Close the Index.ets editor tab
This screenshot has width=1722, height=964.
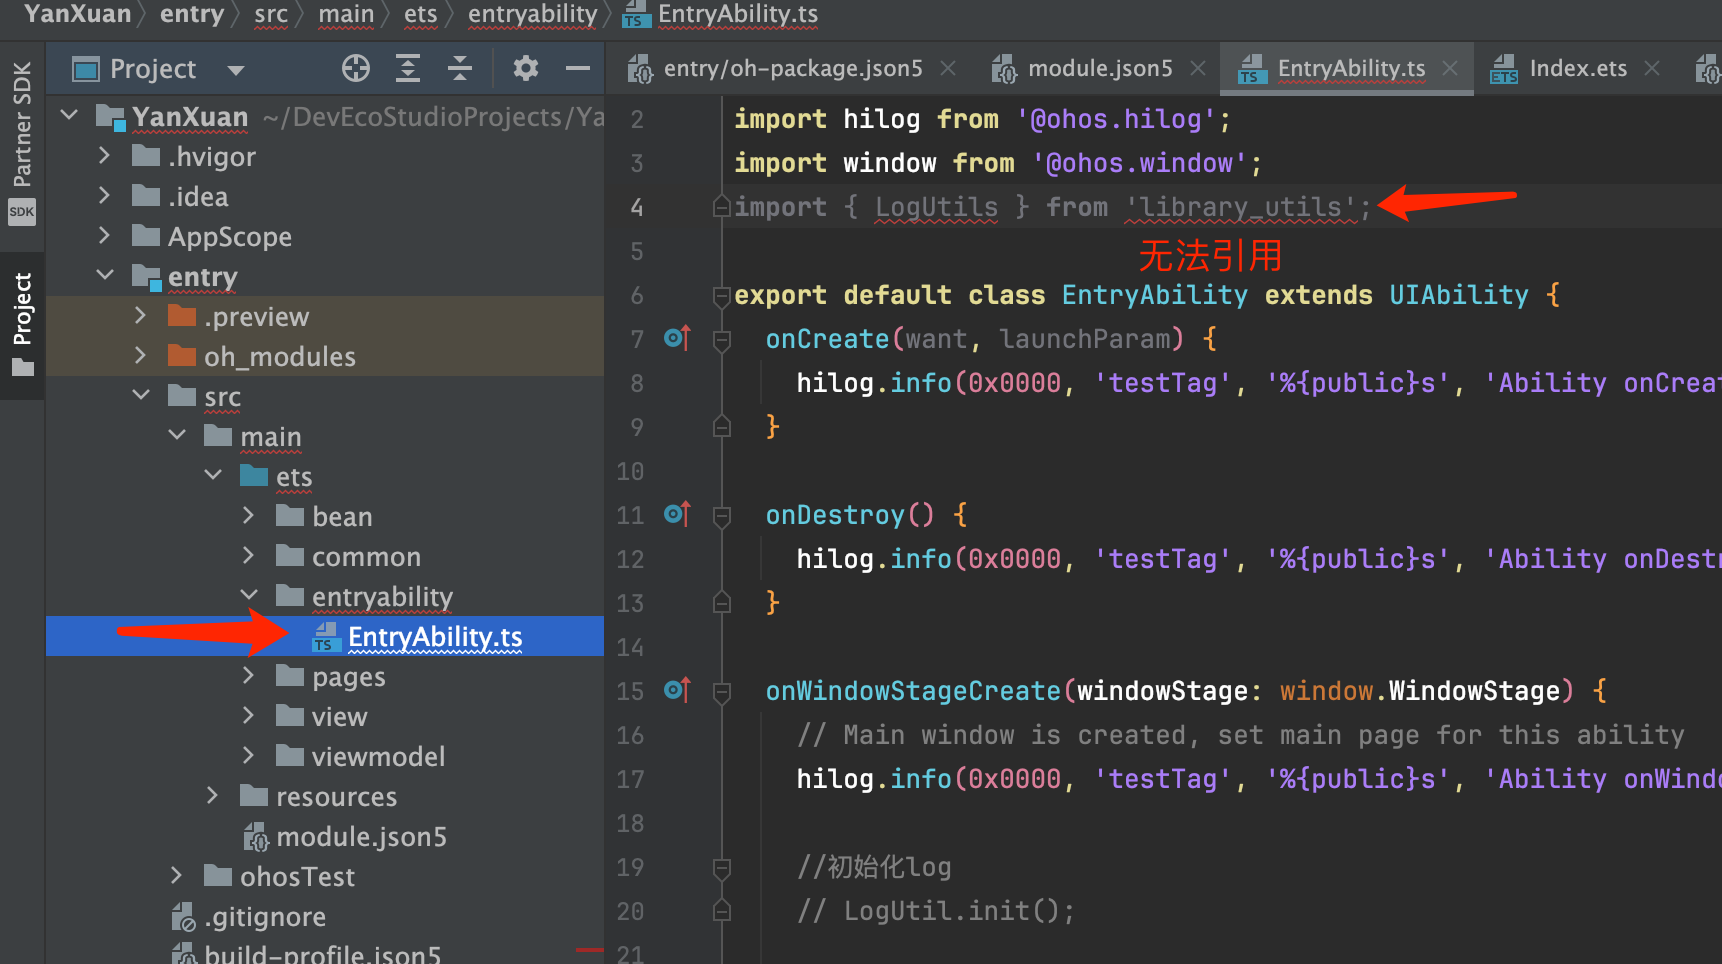[1652, 68]
